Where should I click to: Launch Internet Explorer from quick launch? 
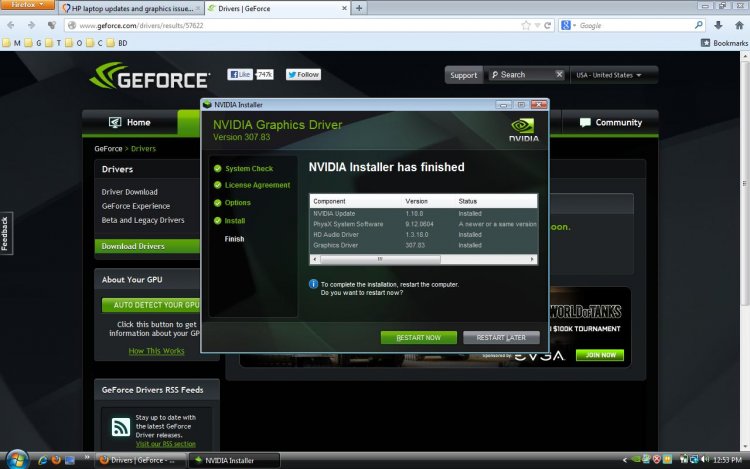click(x=42, y=460)
